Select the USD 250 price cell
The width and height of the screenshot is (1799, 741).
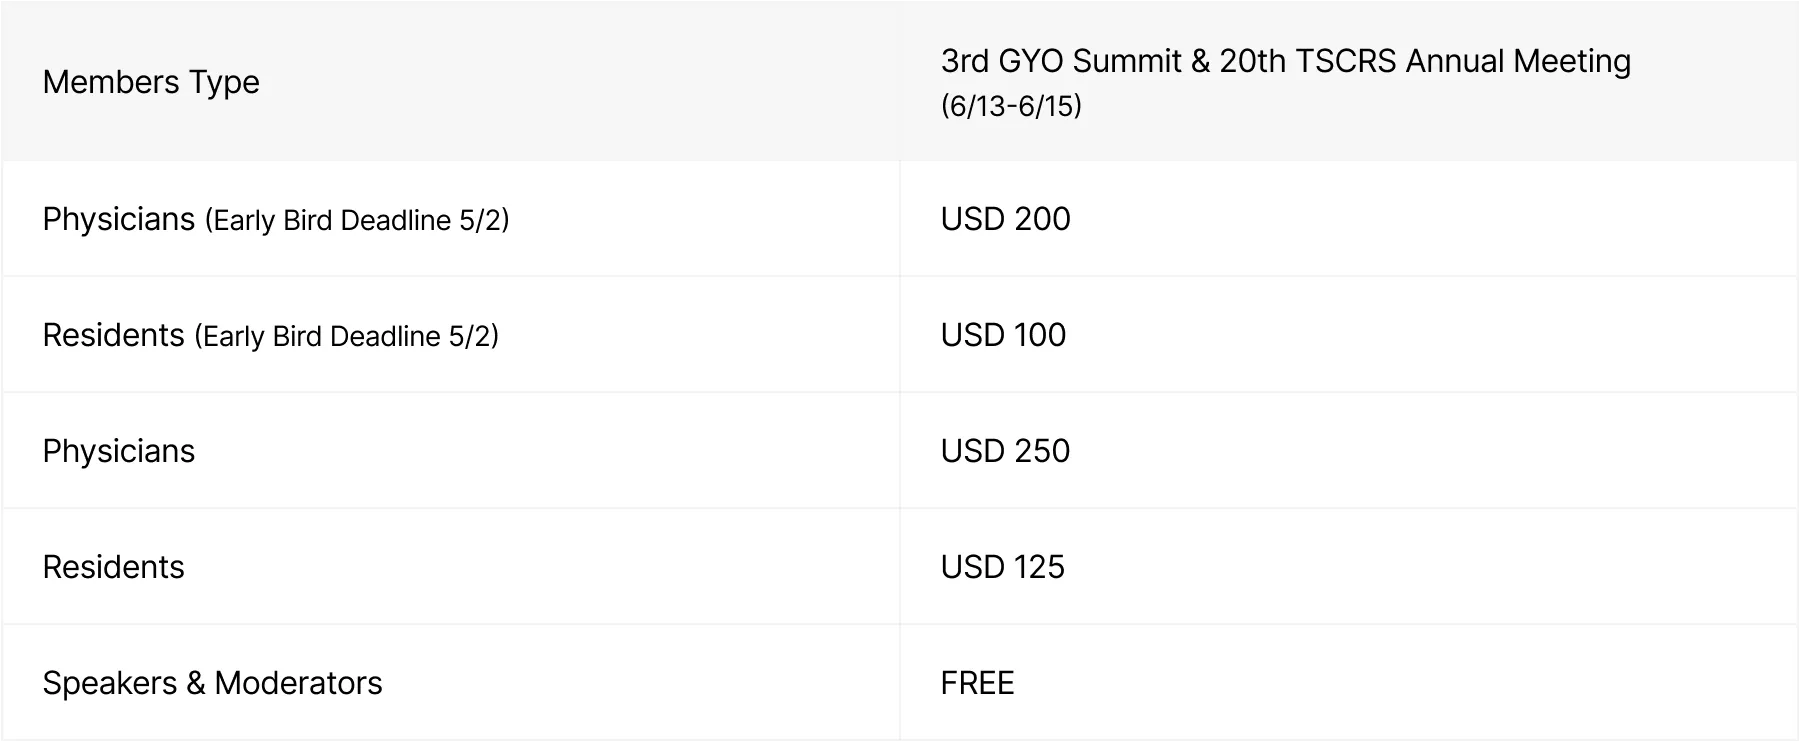coord(1348,451)
